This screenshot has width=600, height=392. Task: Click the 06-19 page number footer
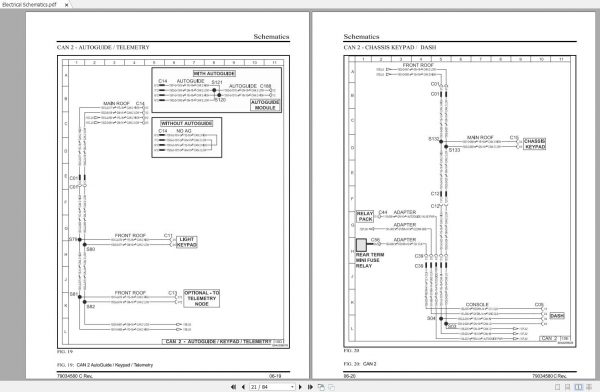click(275, 376)
